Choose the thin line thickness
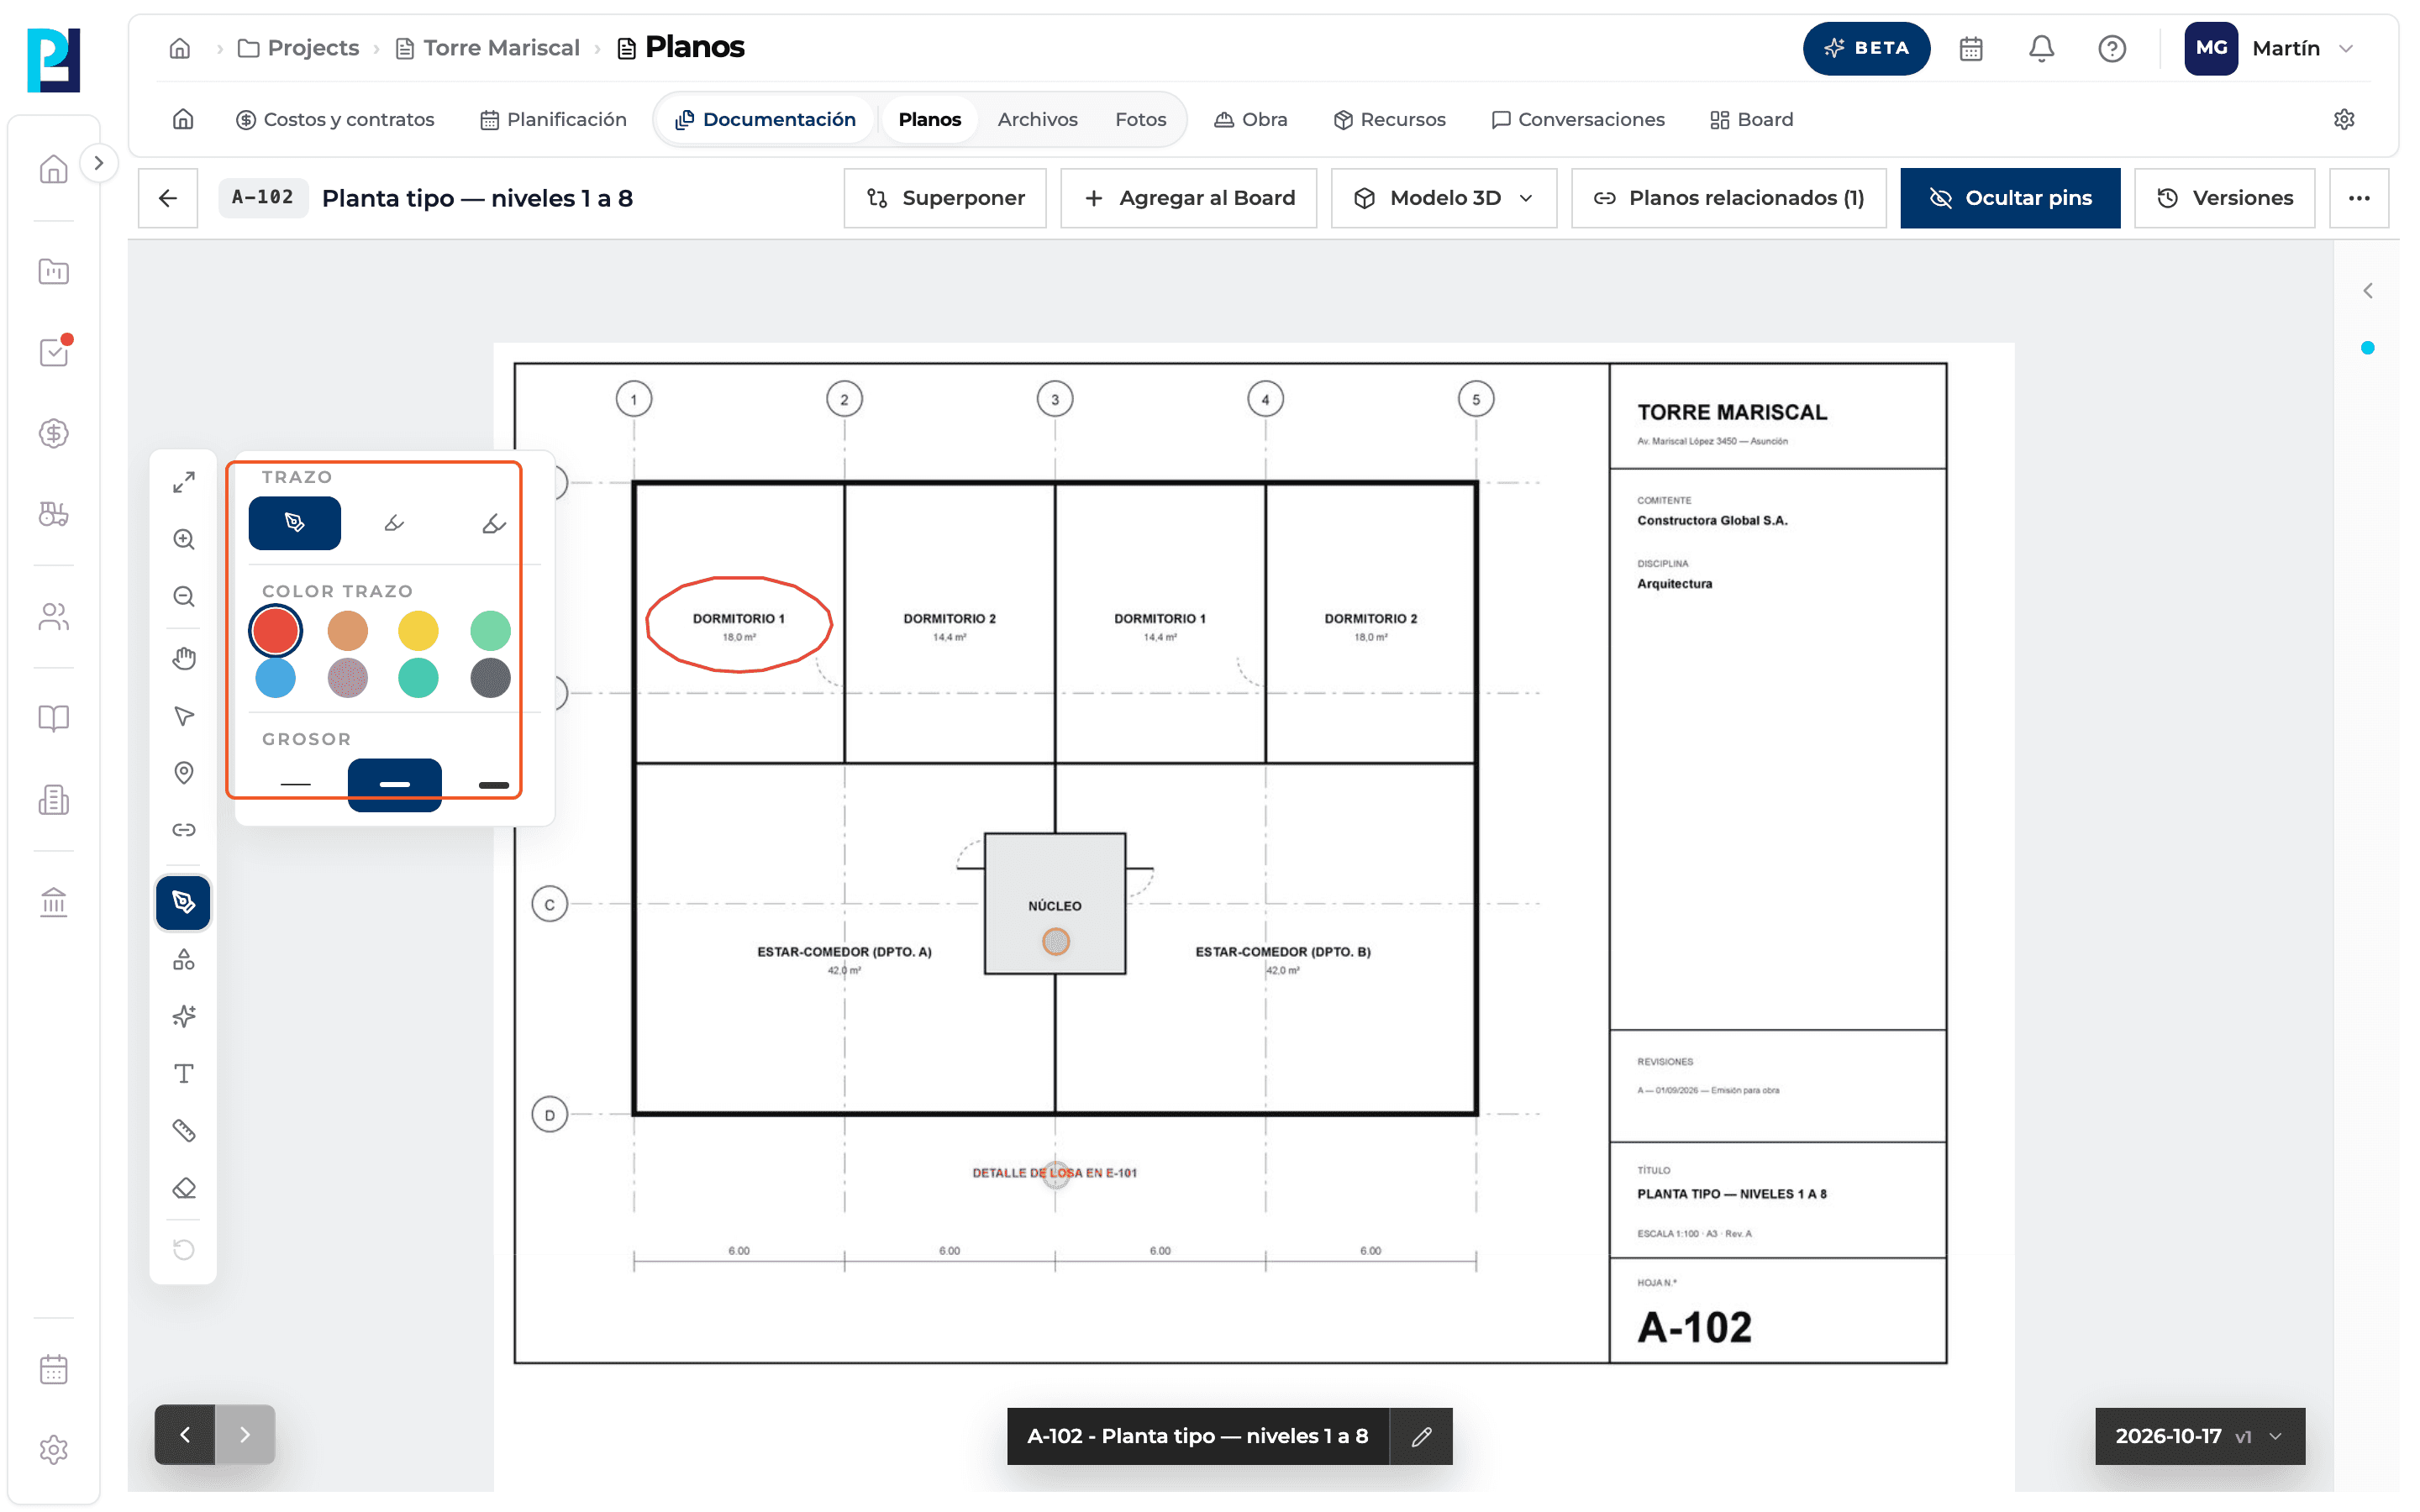2420x1512 pixels. coord(295,785)
